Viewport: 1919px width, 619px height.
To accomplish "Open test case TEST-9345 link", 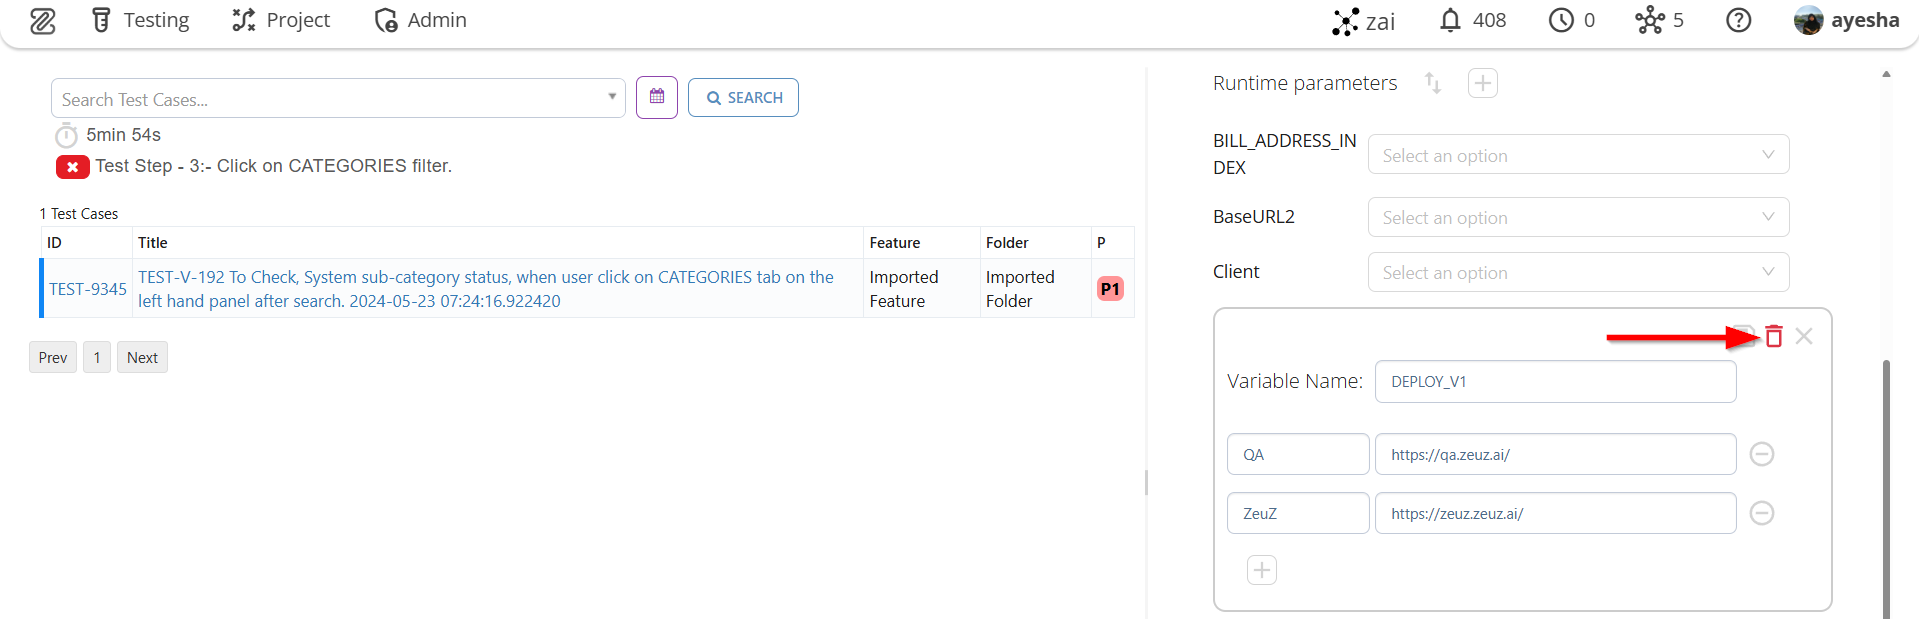I will point(88,289).
